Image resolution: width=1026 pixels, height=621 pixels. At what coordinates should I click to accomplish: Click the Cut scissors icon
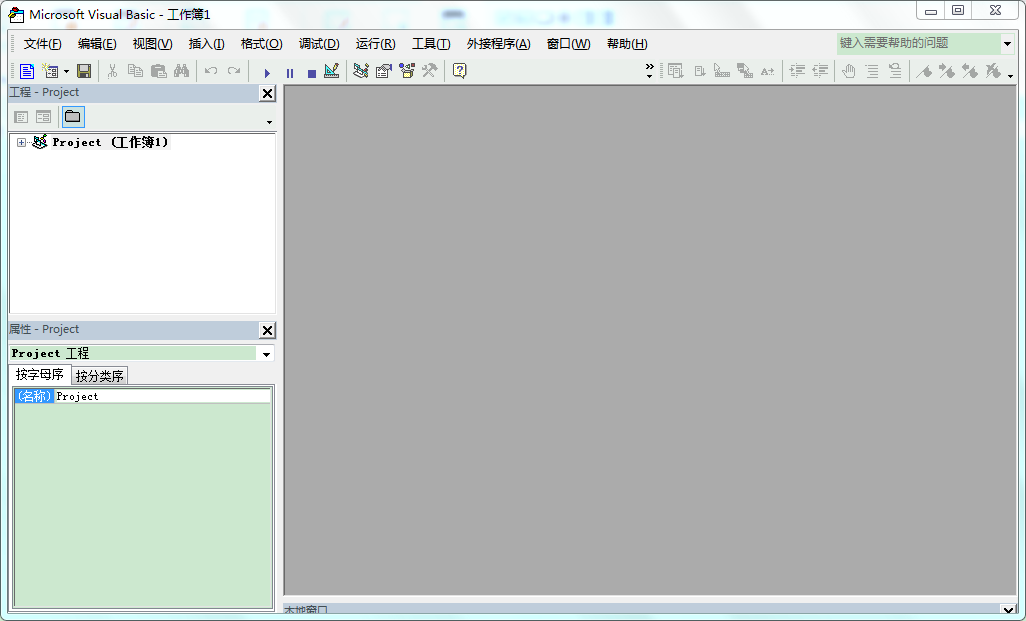point(113,71)
